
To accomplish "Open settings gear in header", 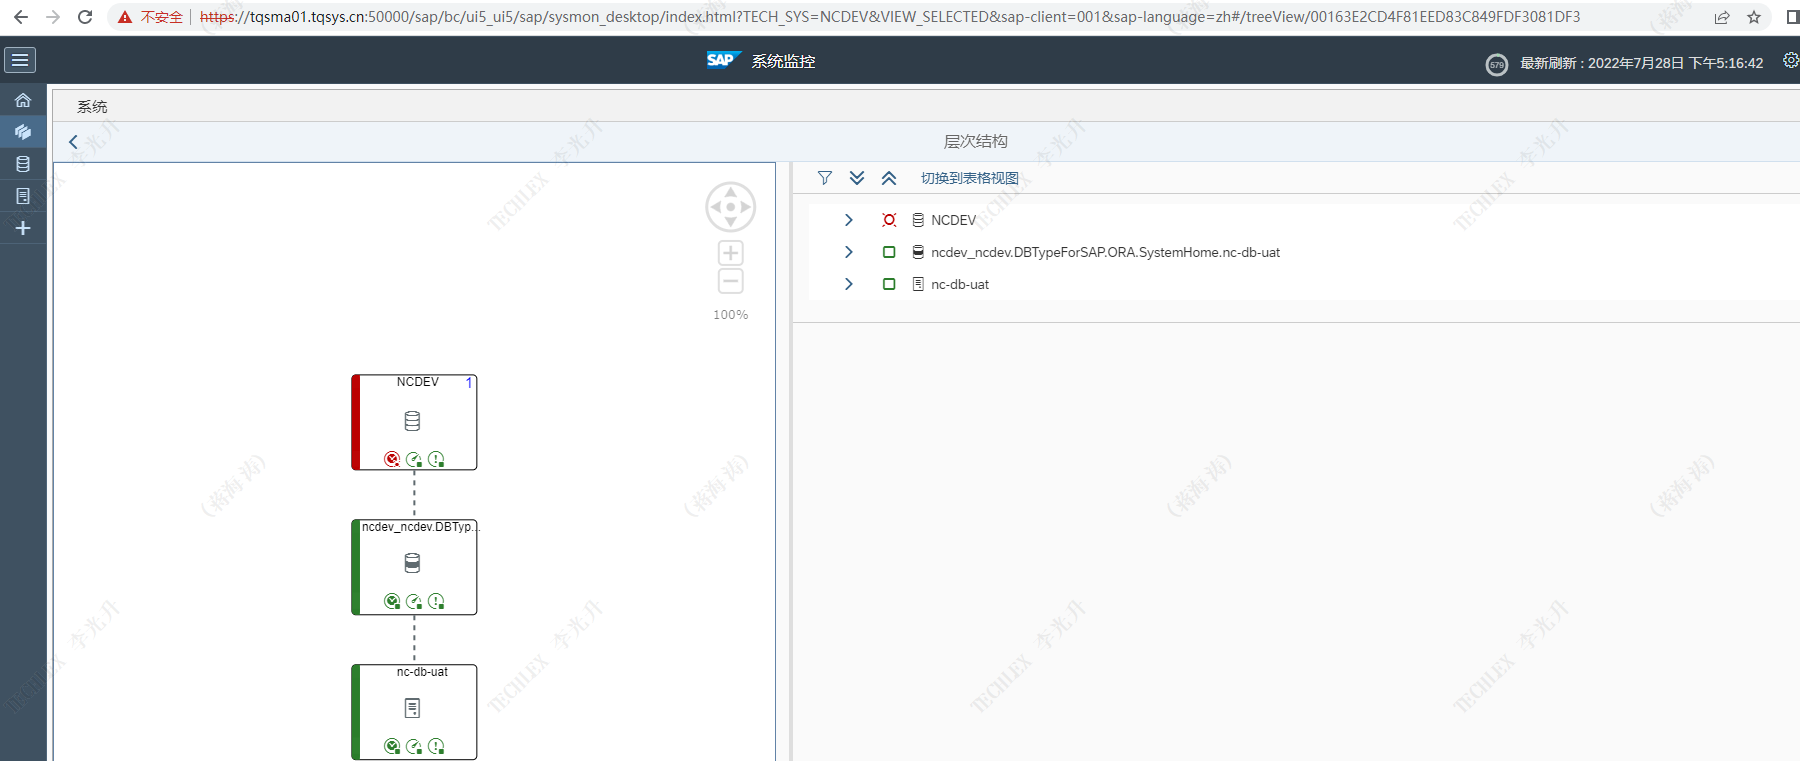I will pyautogui.click(x=1790, y=61).
